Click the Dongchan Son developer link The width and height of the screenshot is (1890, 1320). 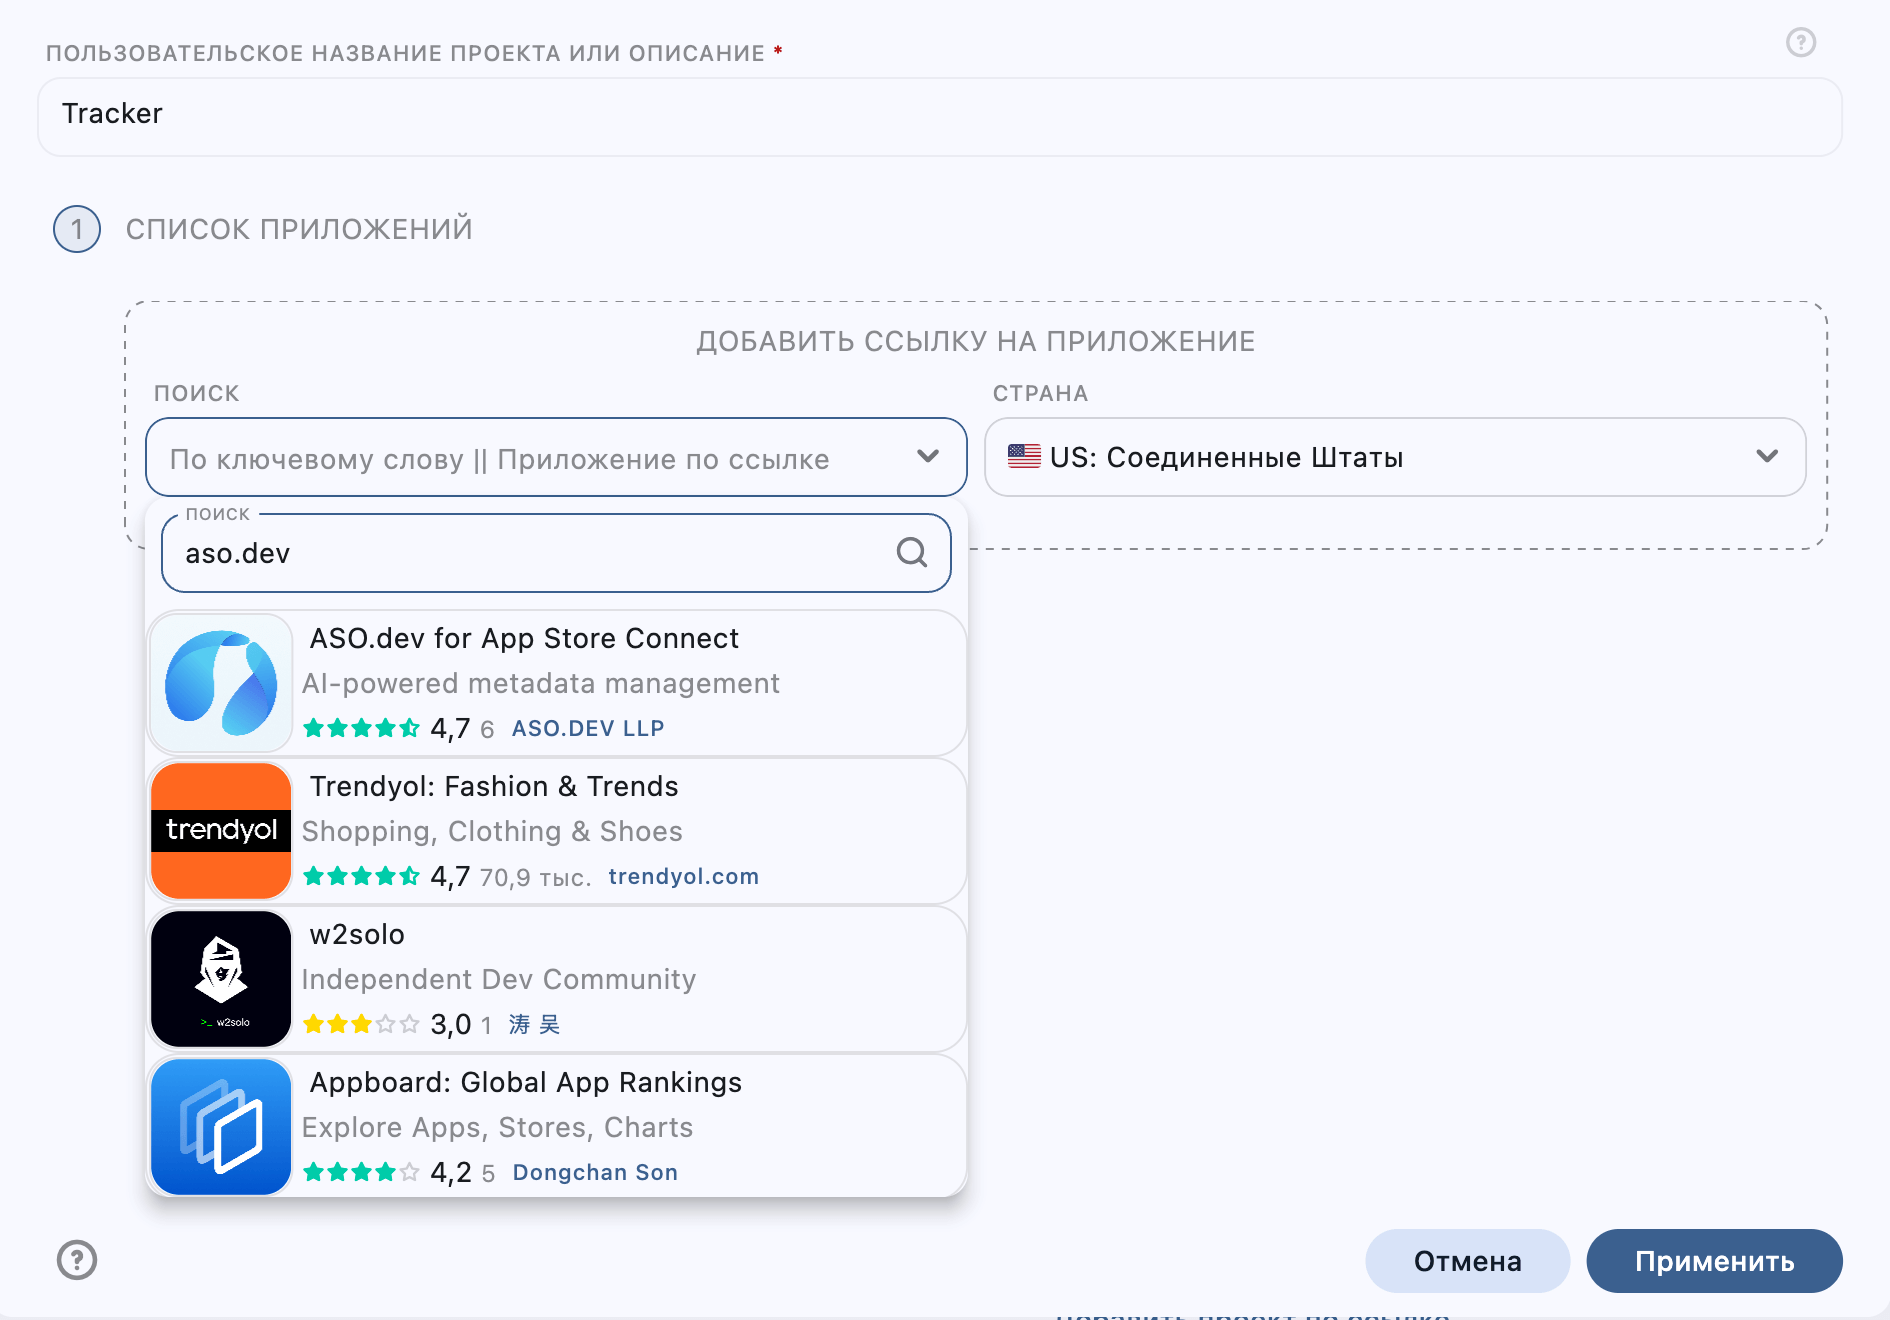[x=595, y=1172]
